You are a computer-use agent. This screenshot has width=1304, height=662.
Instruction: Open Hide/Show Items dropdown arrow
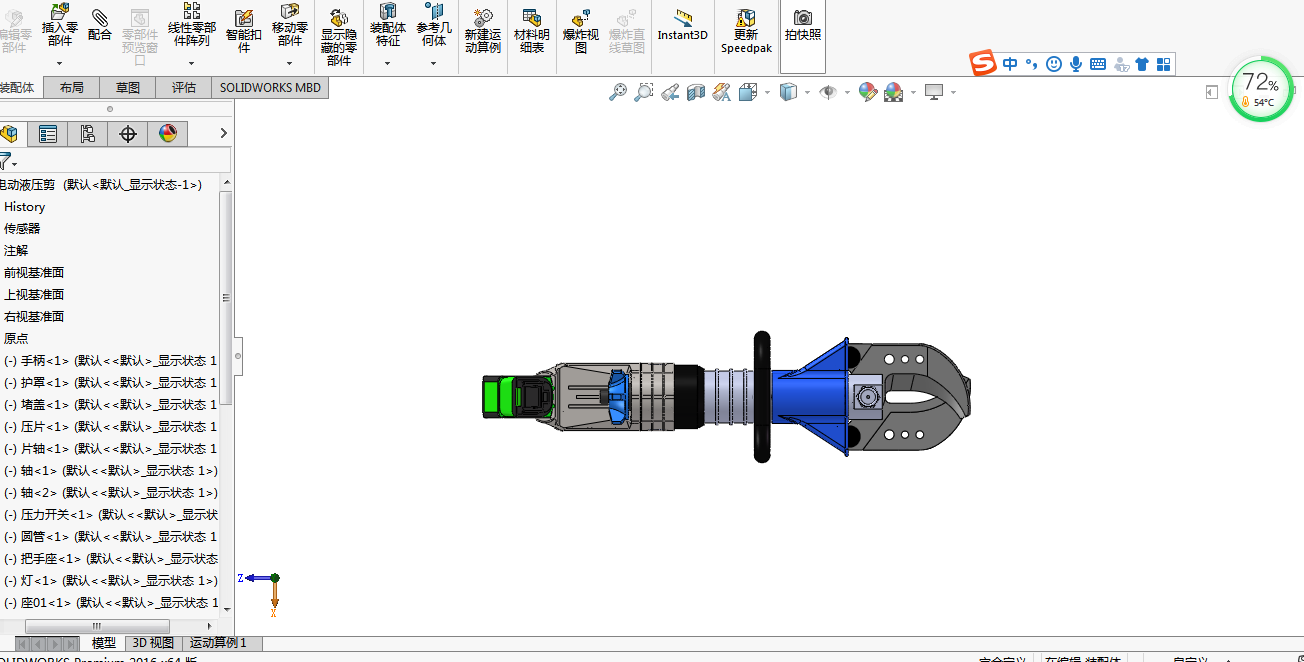pyautogui.click(x=847, y=92)
